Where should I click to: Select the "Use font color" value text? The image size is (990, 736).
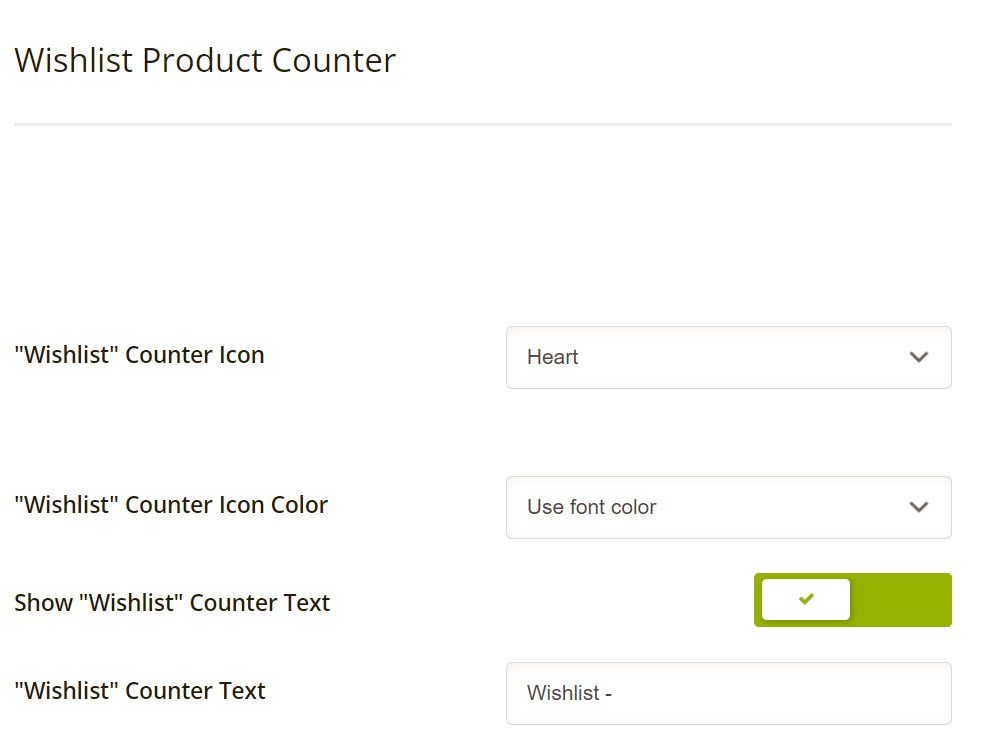[x=592, y=507]
